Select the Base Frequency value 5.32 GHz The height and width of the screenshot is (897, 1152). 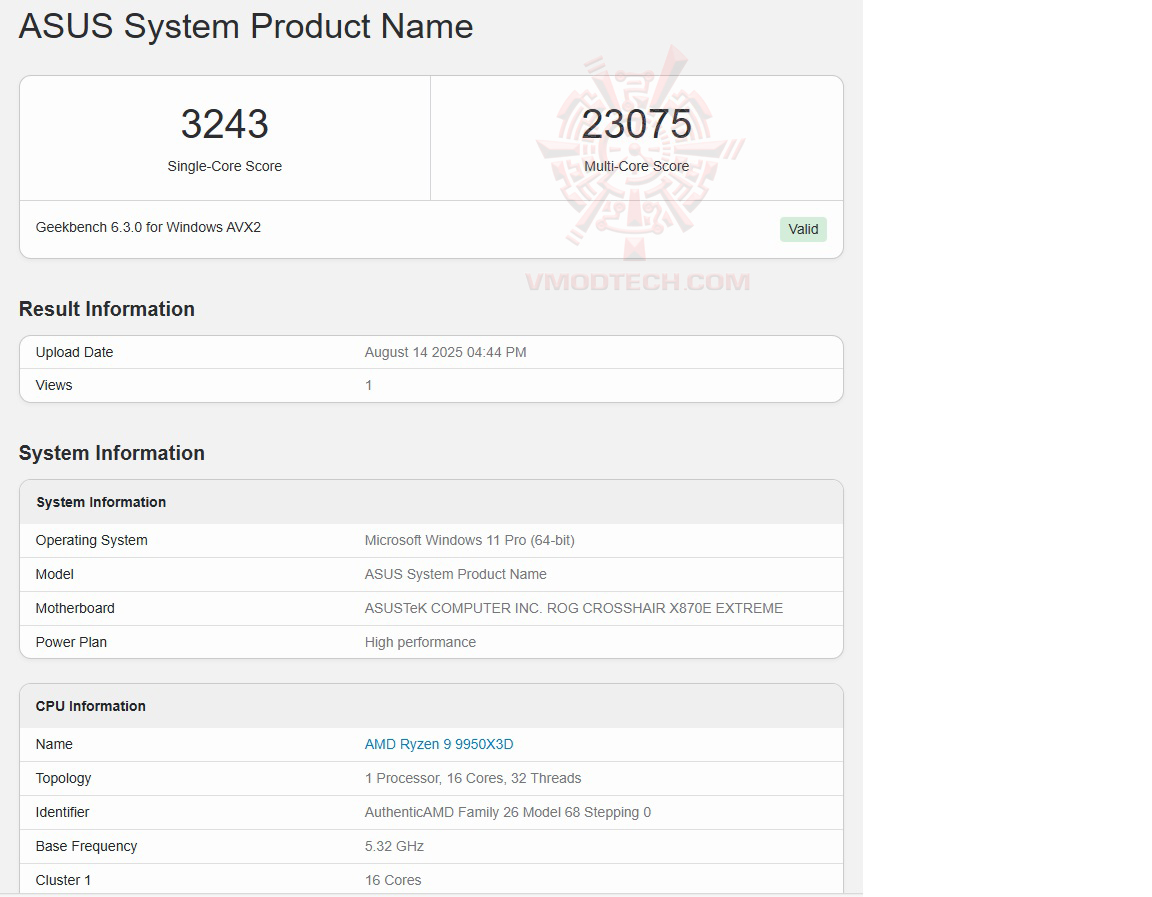394,846
